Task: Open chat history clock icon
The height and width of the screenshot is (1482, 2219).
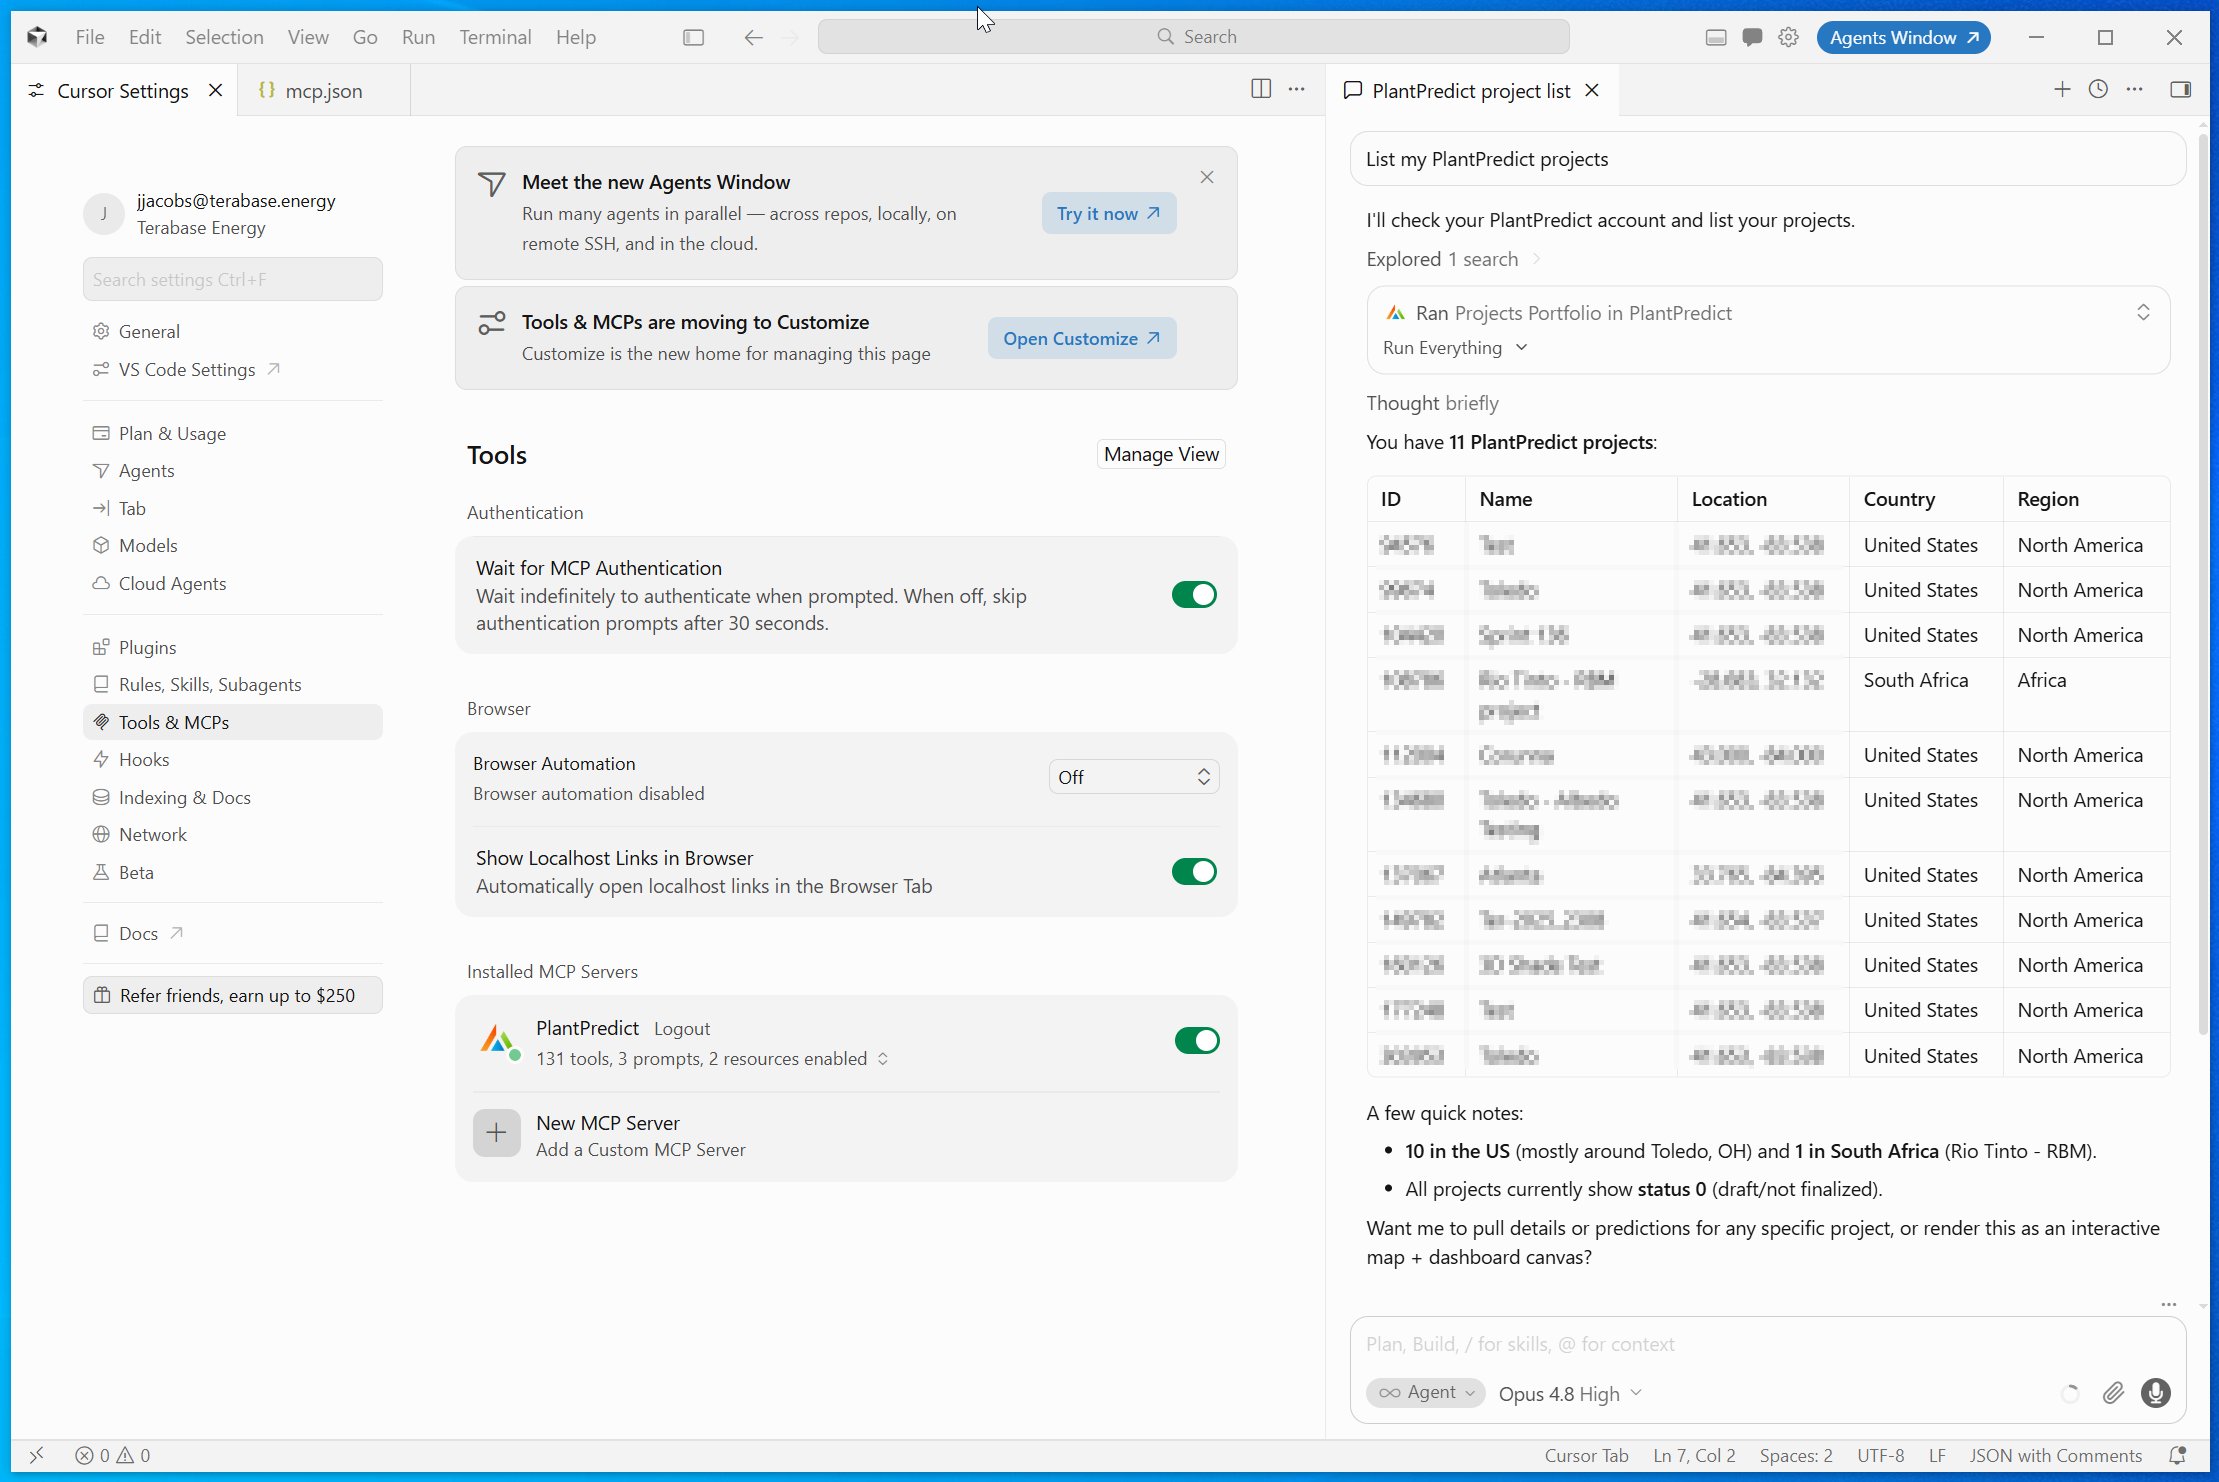Action: click(x=2098, y=90)
